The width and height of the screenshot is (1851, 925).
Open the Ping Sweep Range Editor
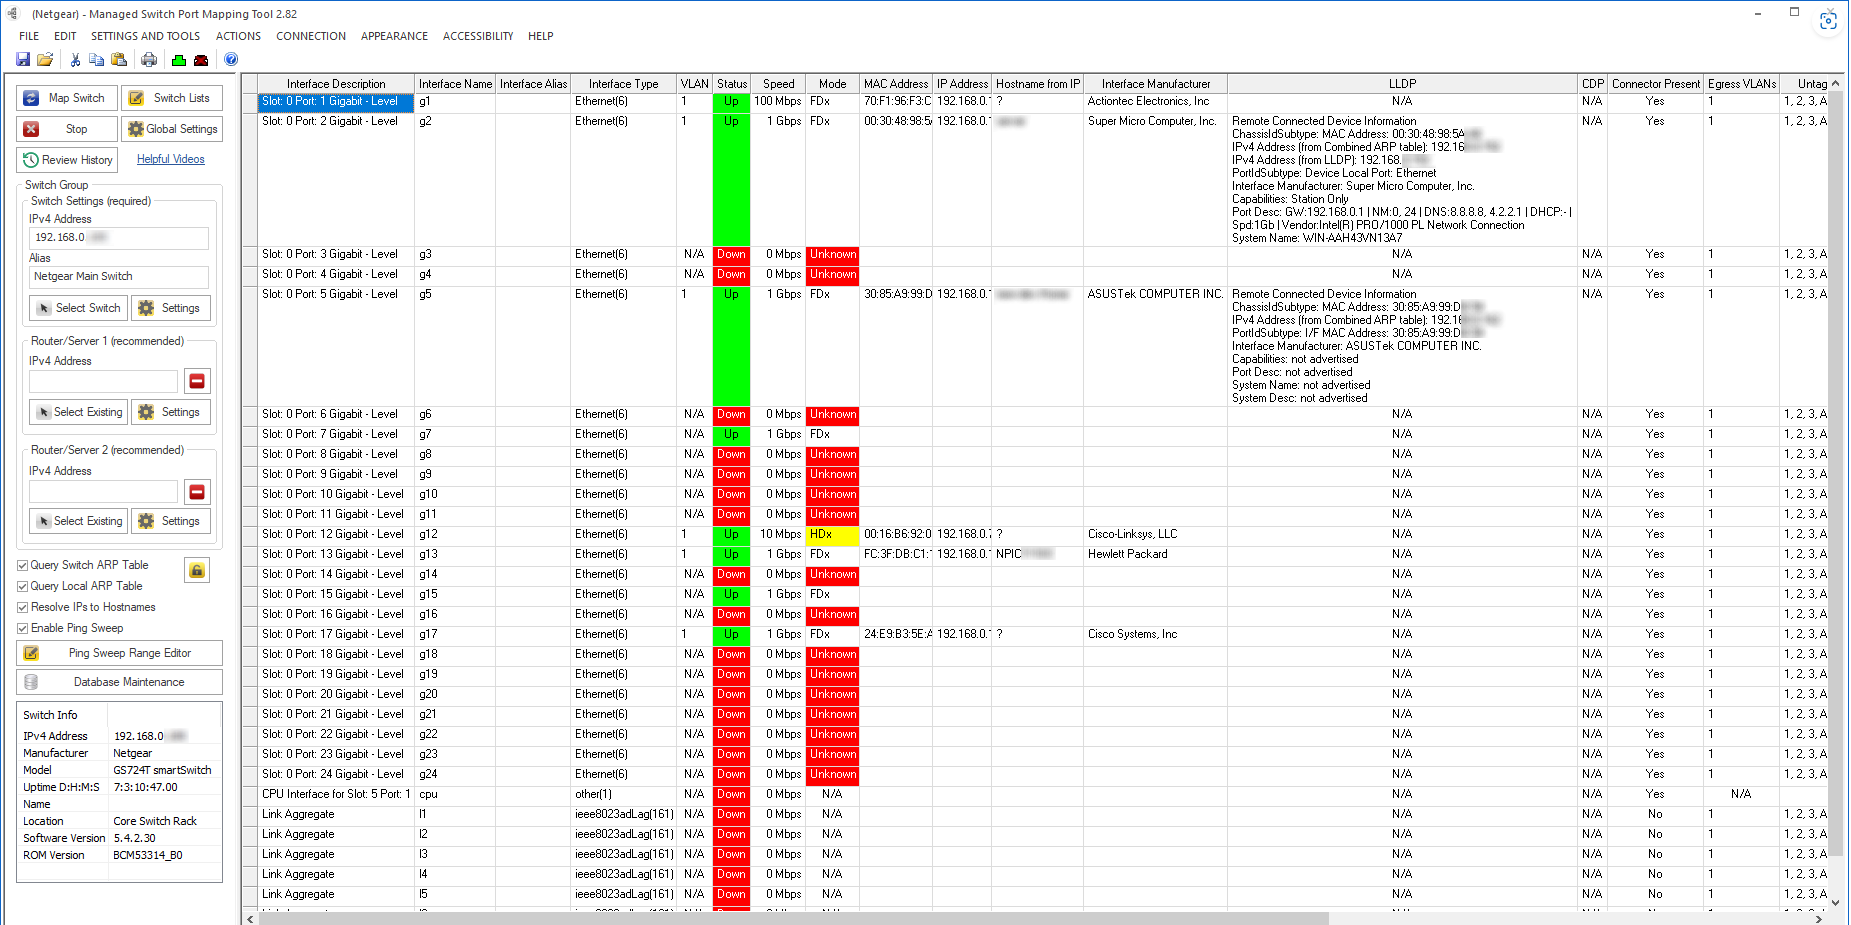(x=119, y=653)
